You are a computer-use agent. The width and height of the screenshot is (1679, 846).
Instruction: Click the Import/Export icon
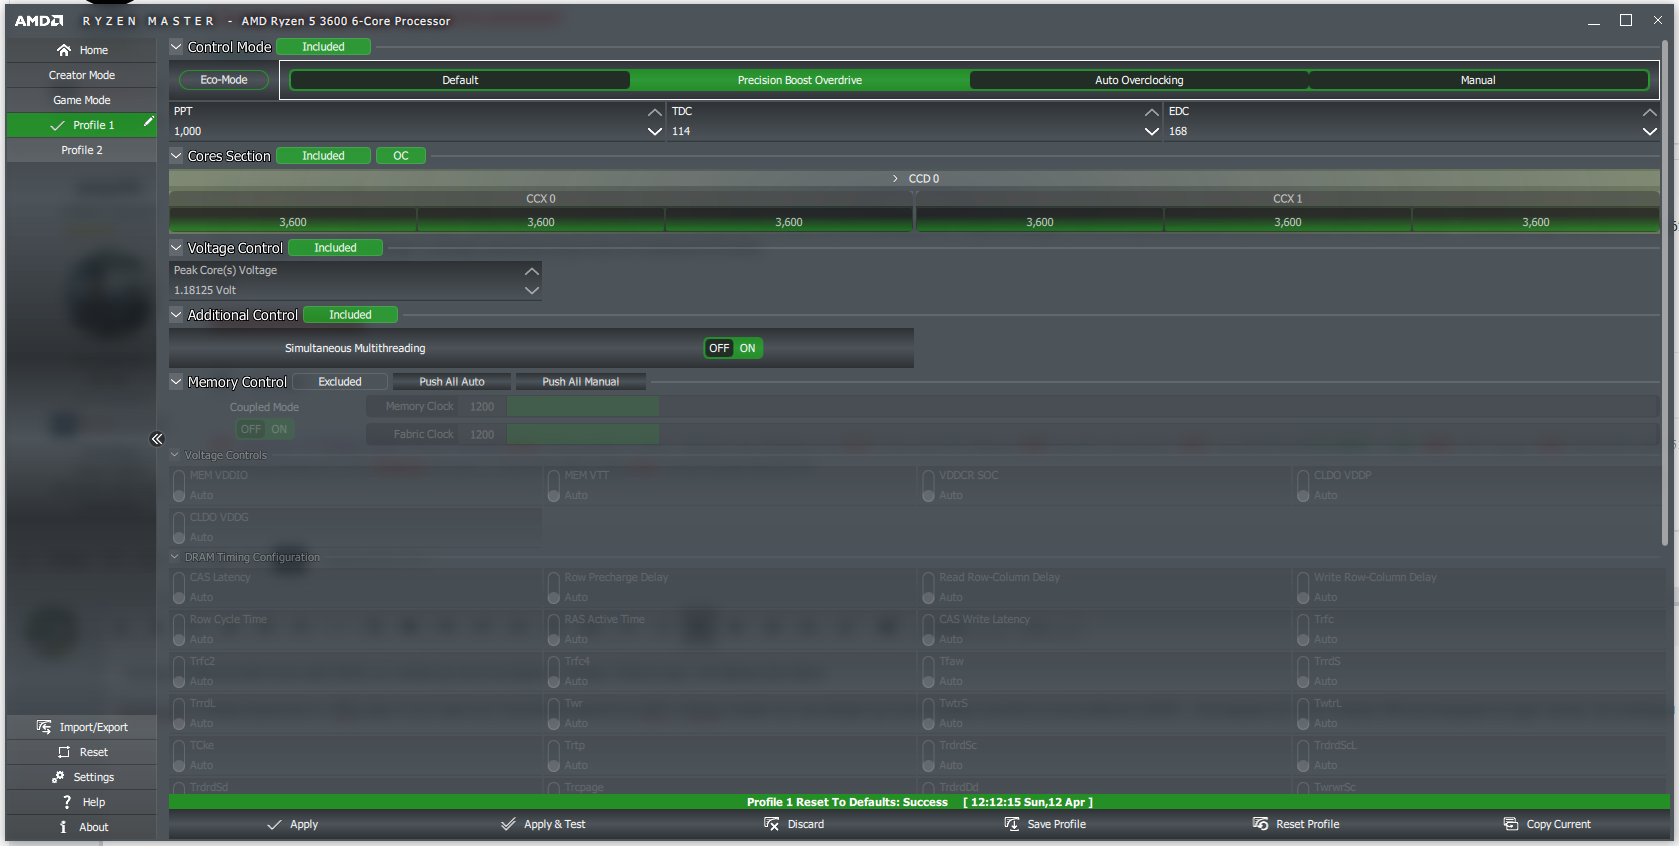click(44, 727)
